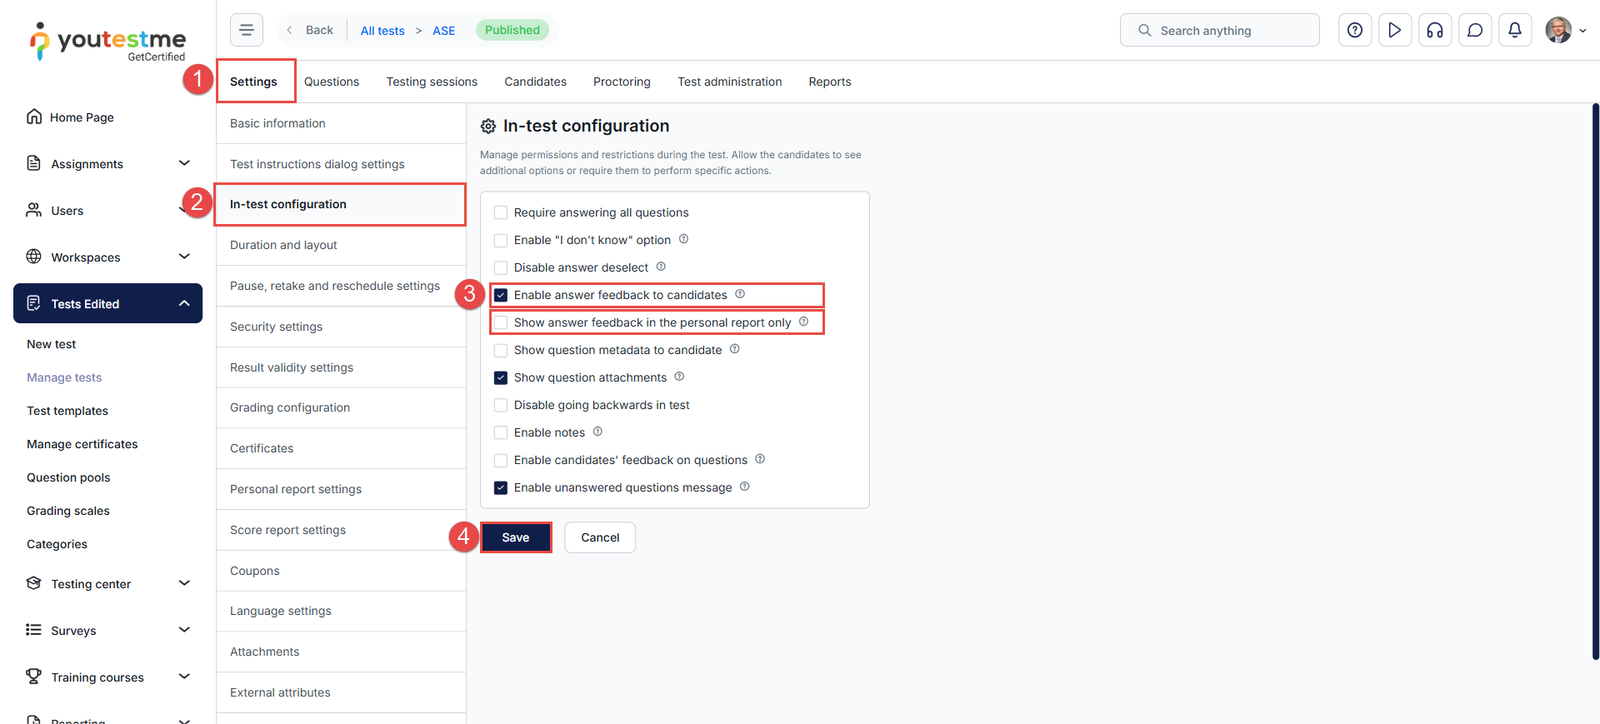The height and width of the screenshot is (724, 1600).
Task: Switch to the Questions tab
Action: 331,82
